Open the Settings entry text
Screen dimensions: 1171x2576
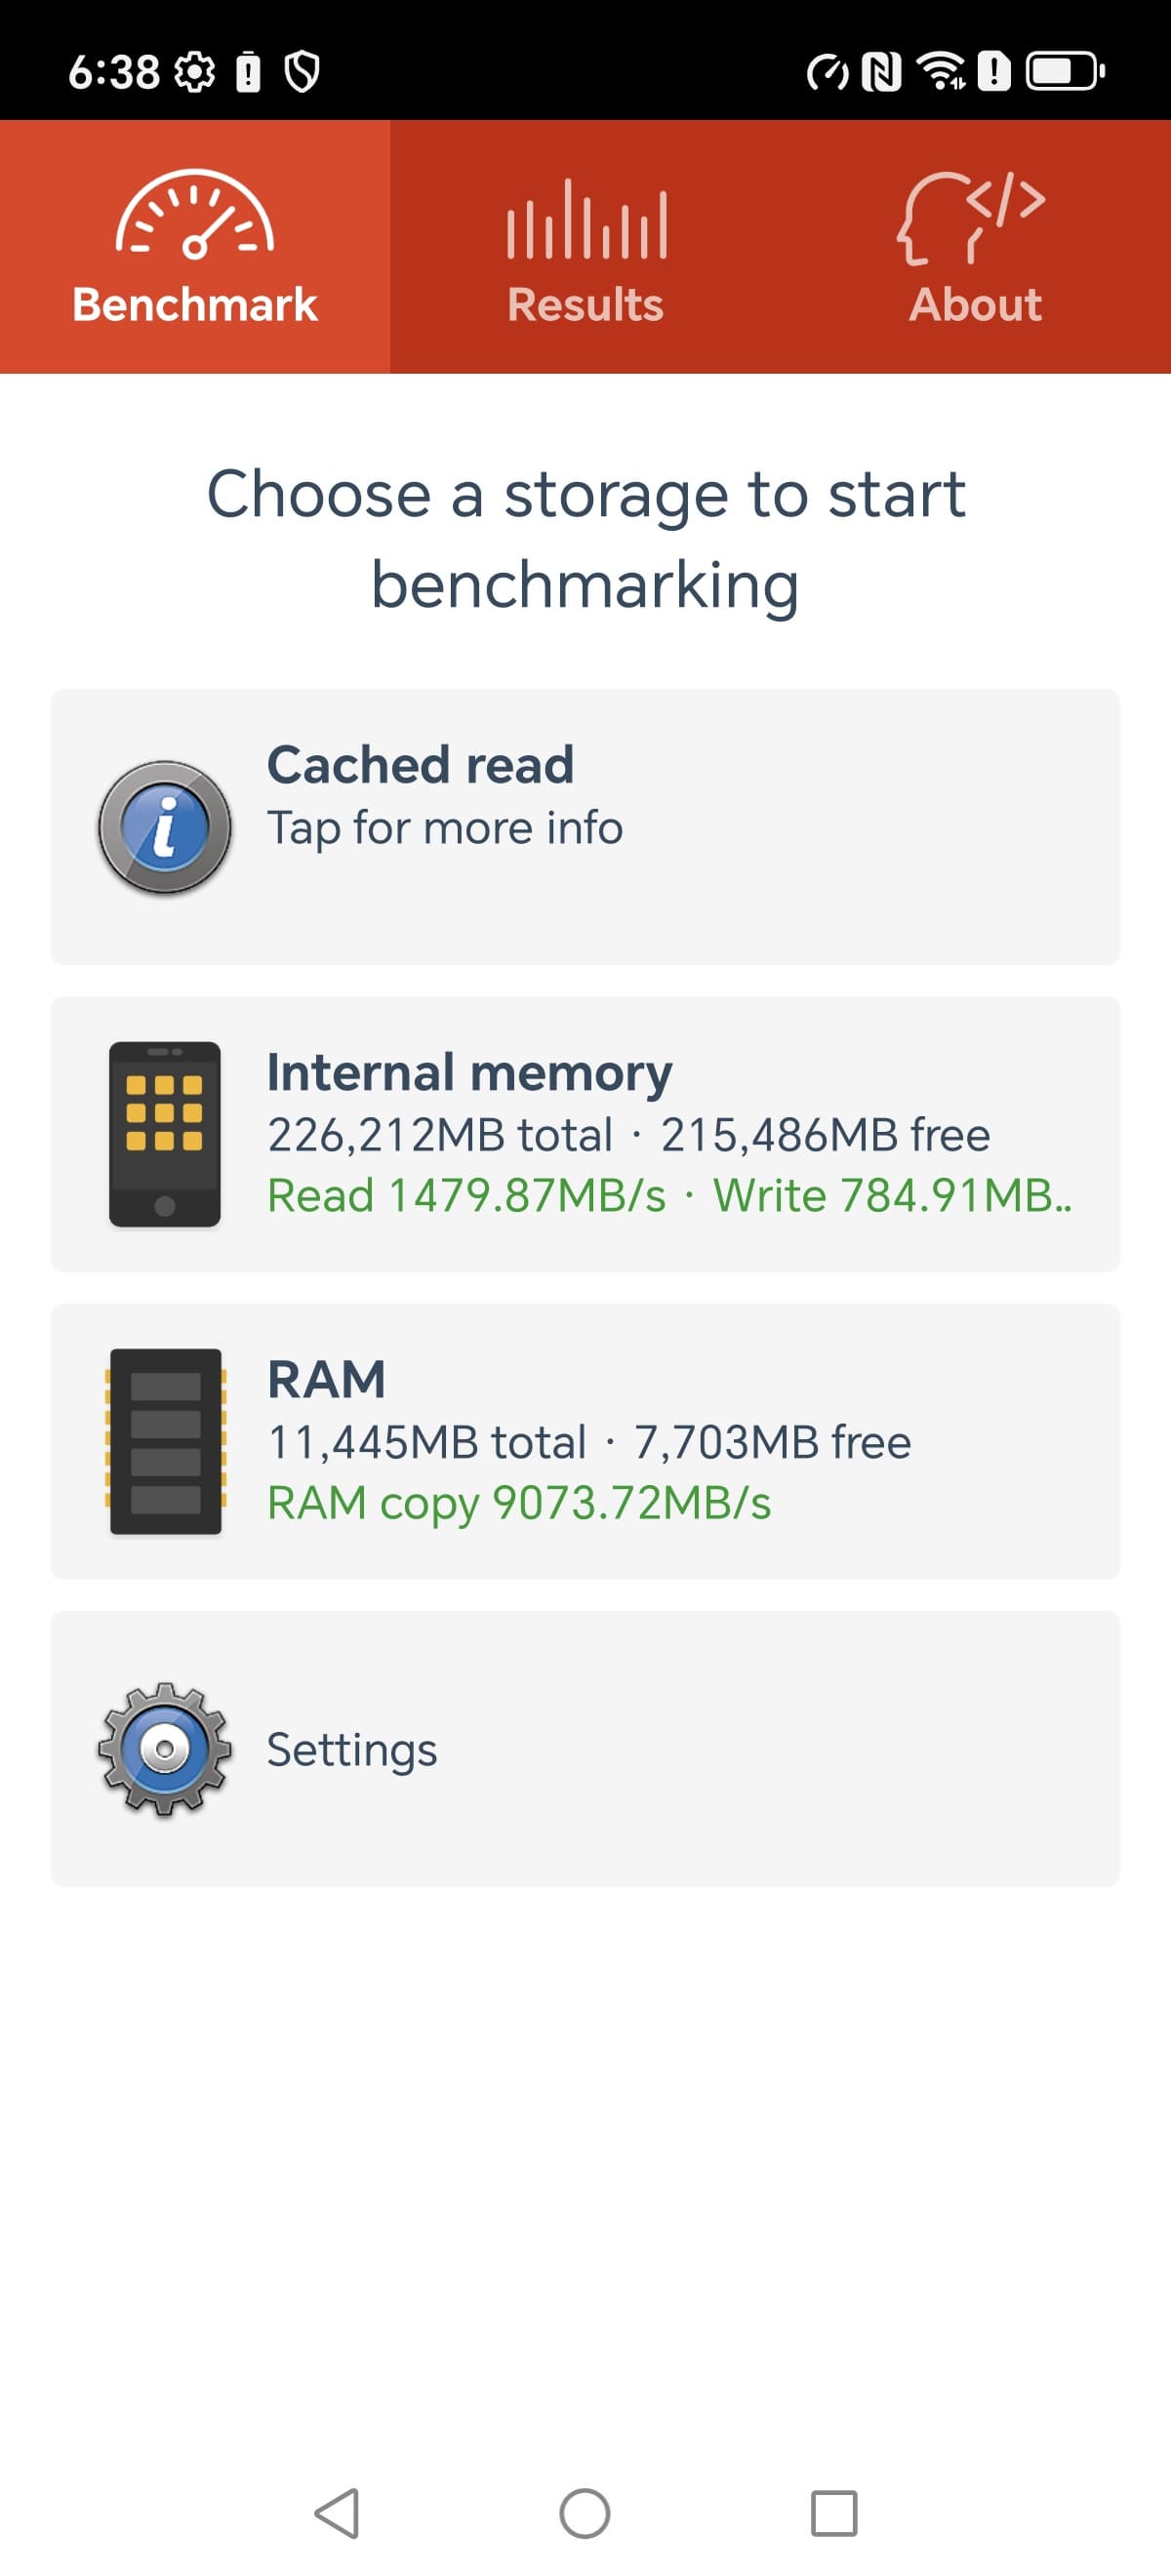tap(352, 1750)
